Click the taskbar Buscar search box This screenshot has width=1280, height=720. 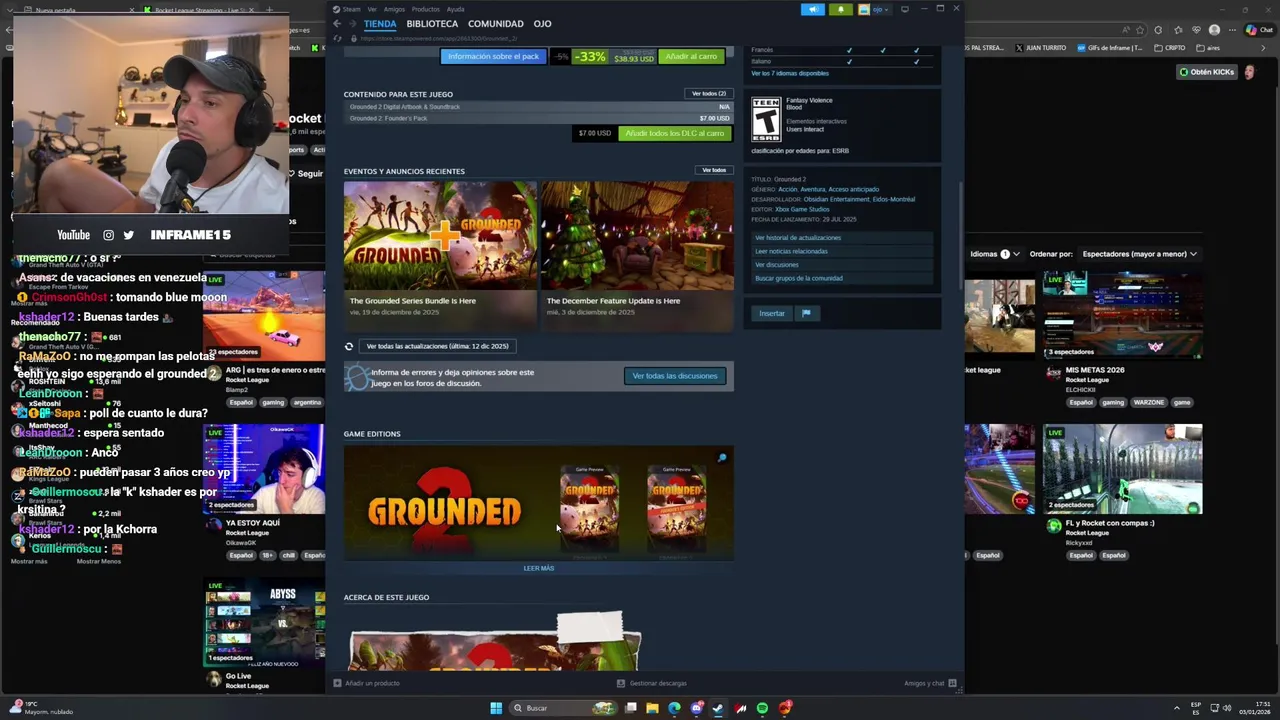click(563, 708)
